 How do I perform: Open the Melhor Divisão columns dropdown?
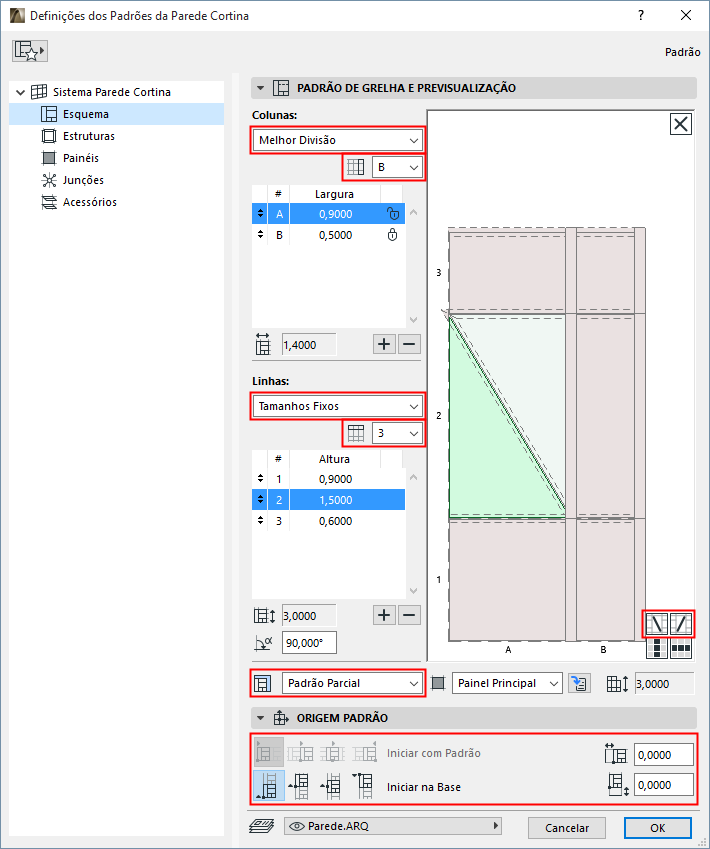tap(338, 140)
